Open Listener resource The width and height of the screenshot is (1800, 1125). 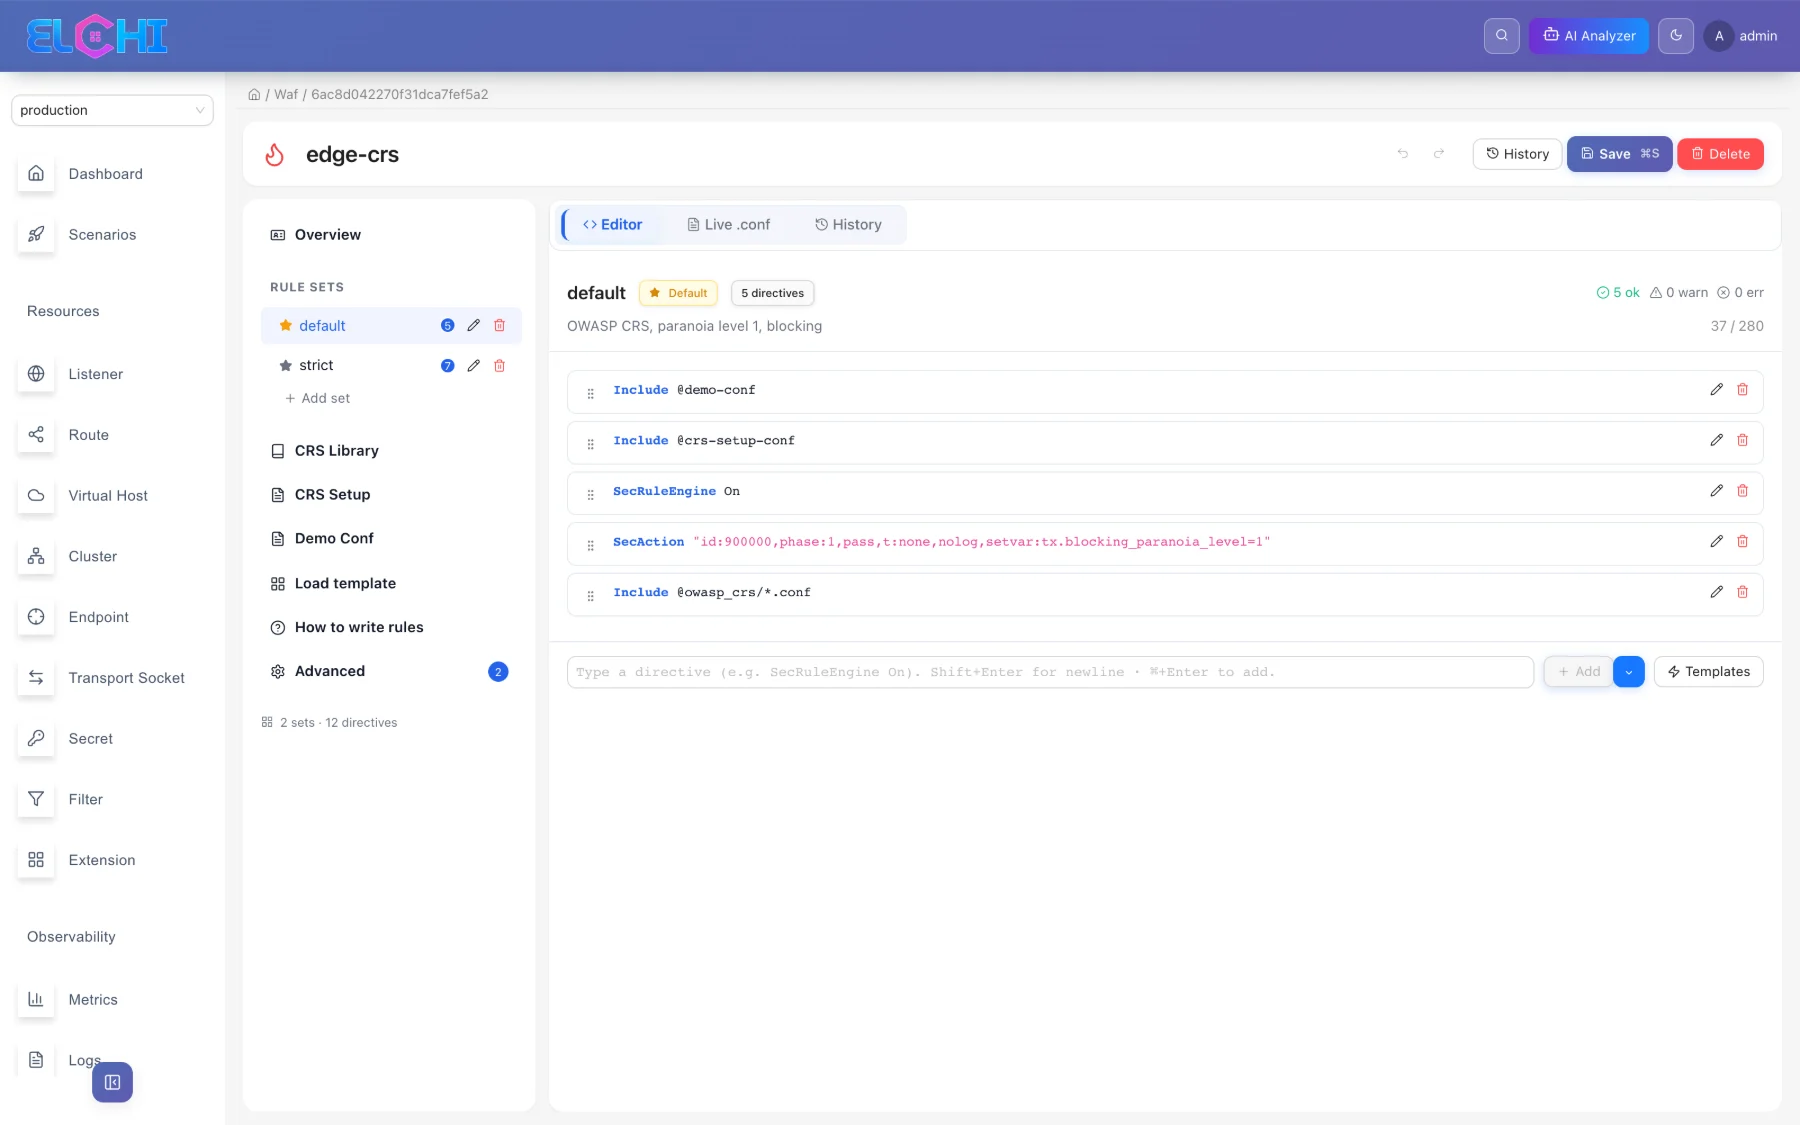[95, 374]
